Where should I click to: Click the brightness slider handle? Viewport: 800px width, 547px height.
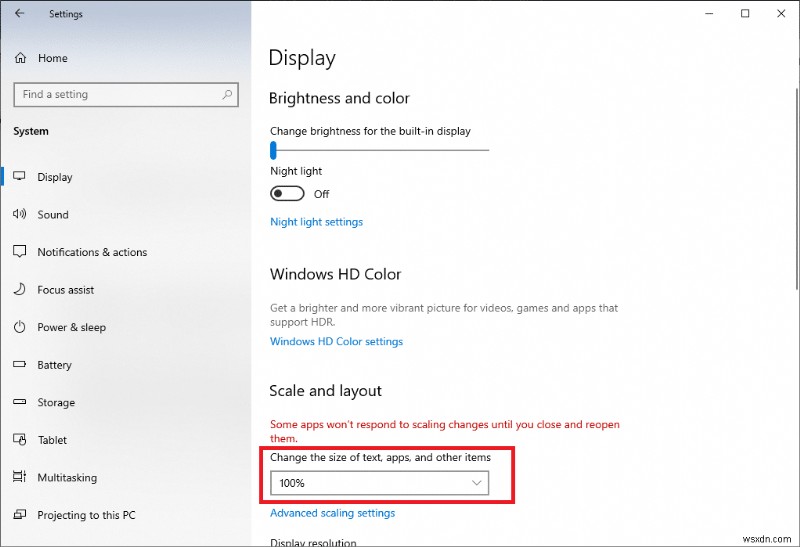pos(272,150)
